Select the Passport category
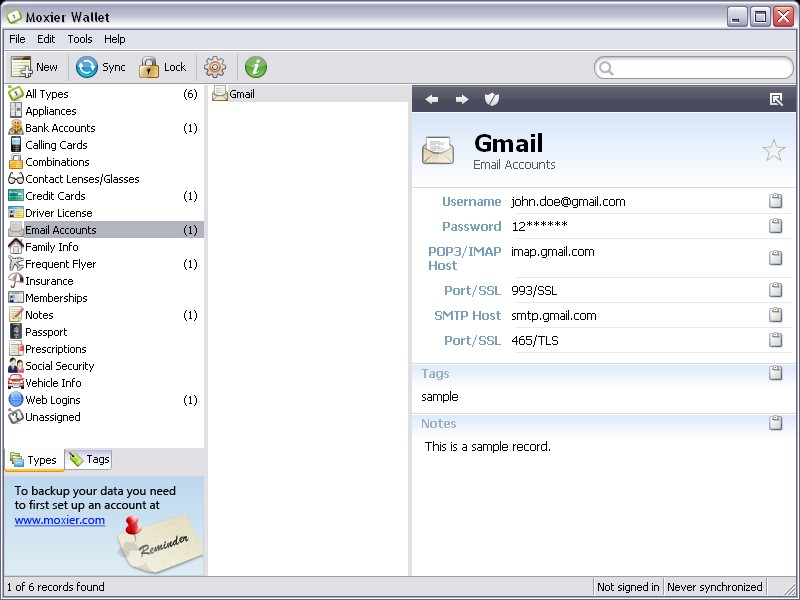The height and width of the screenshot is (600, 800). point(104,332)
